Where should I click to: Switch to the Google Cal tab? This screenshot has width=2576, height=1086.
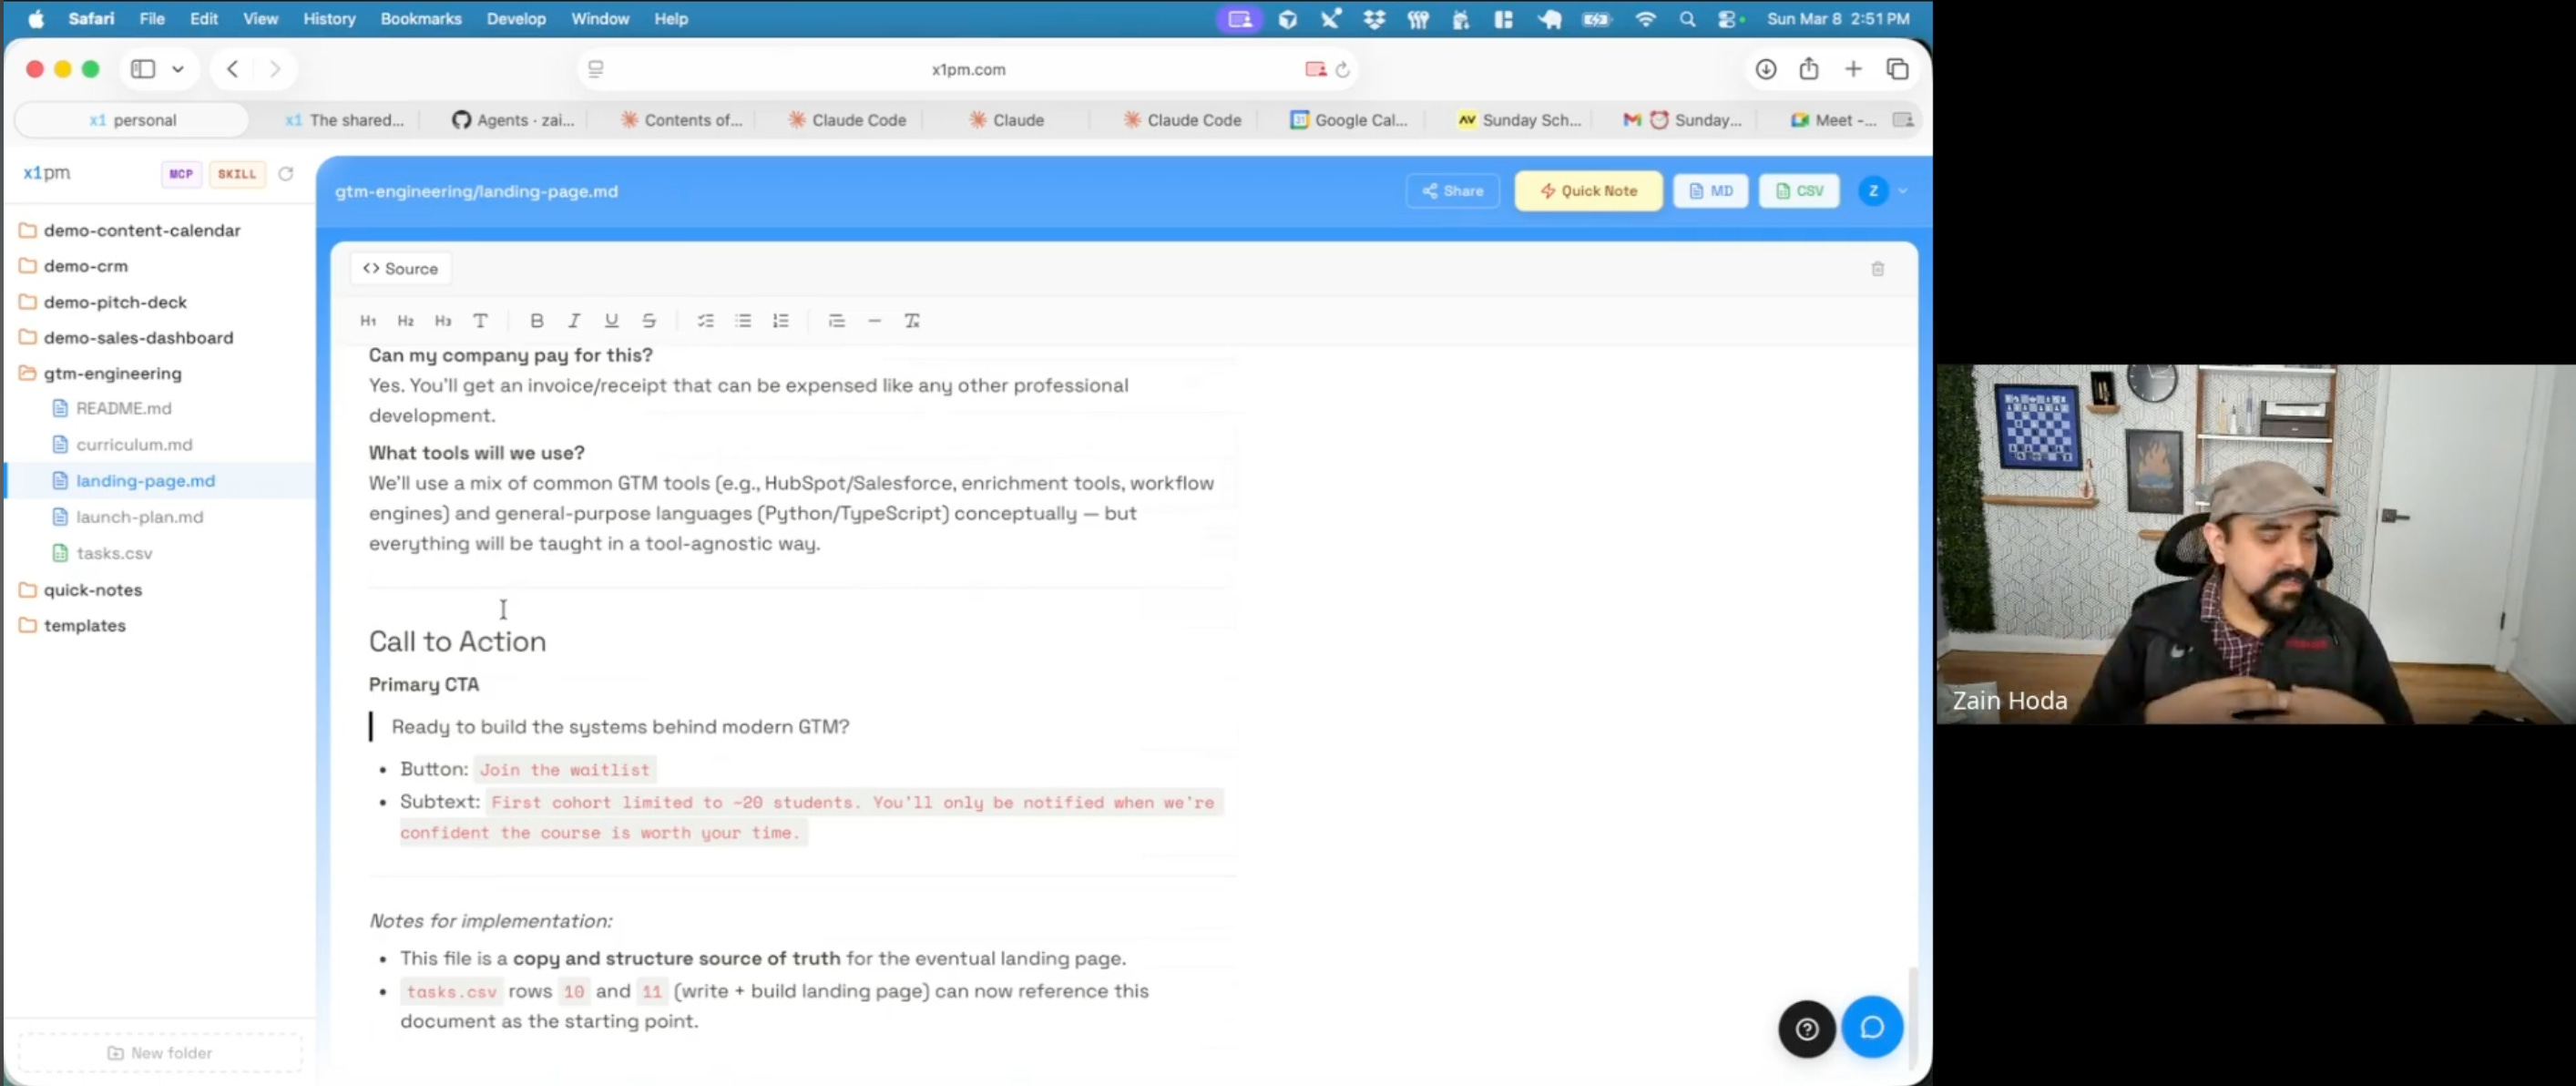point(1348,120)
